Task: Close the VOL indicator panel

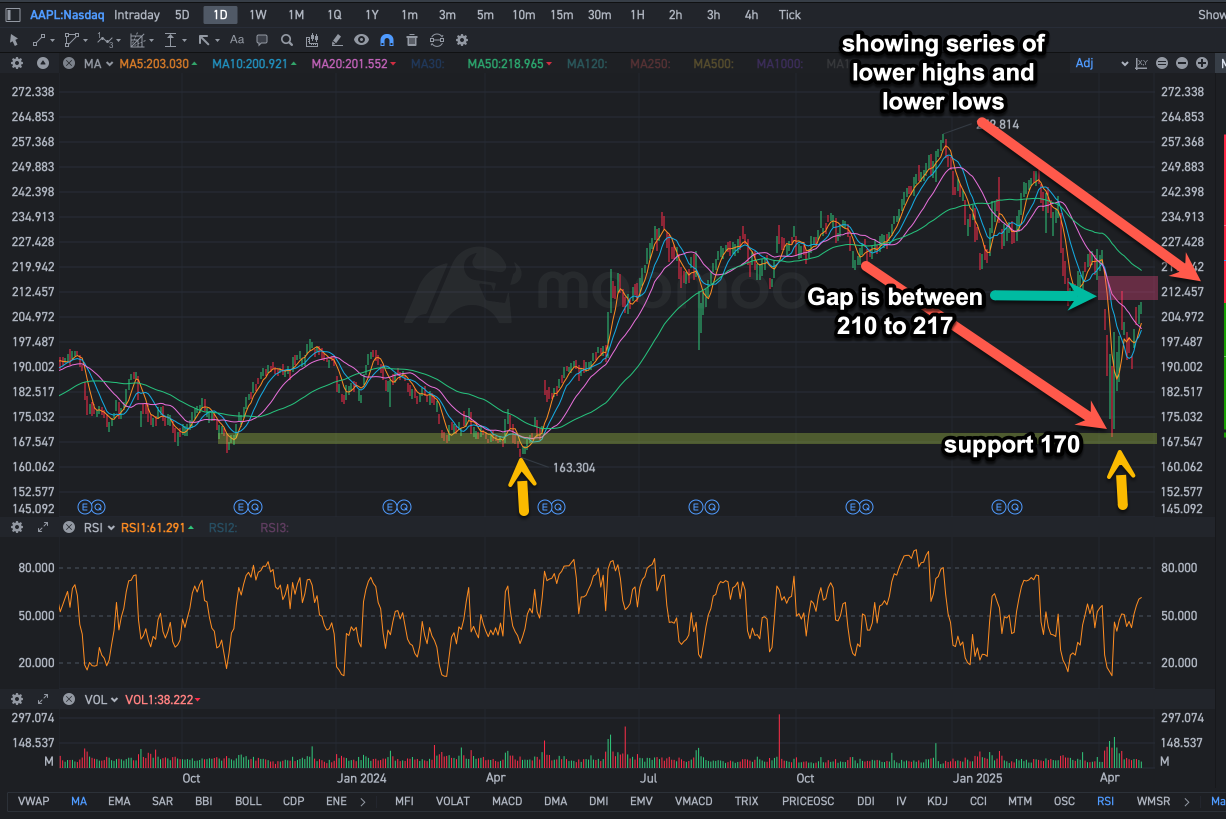Action: tap(69, 700)
